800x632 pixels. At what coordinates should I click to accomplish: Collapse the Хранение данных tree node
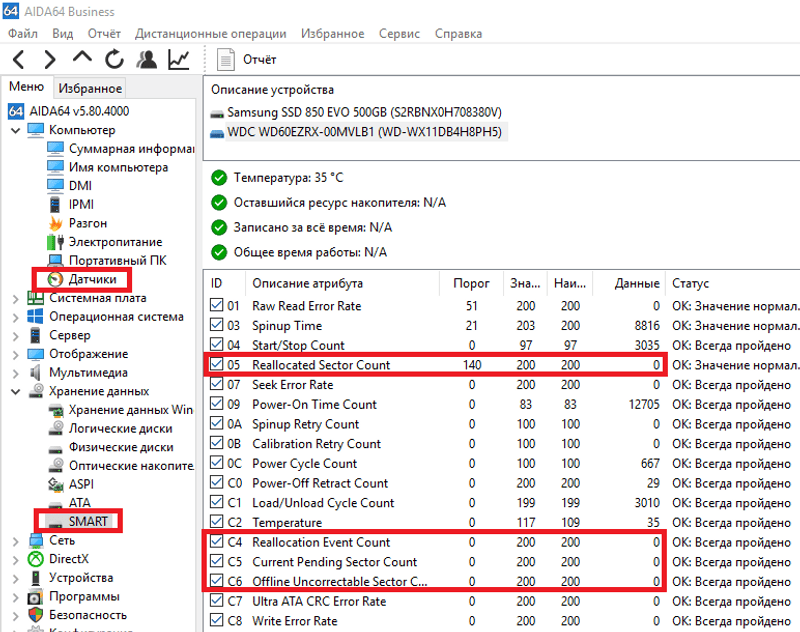tap(13, 391)
